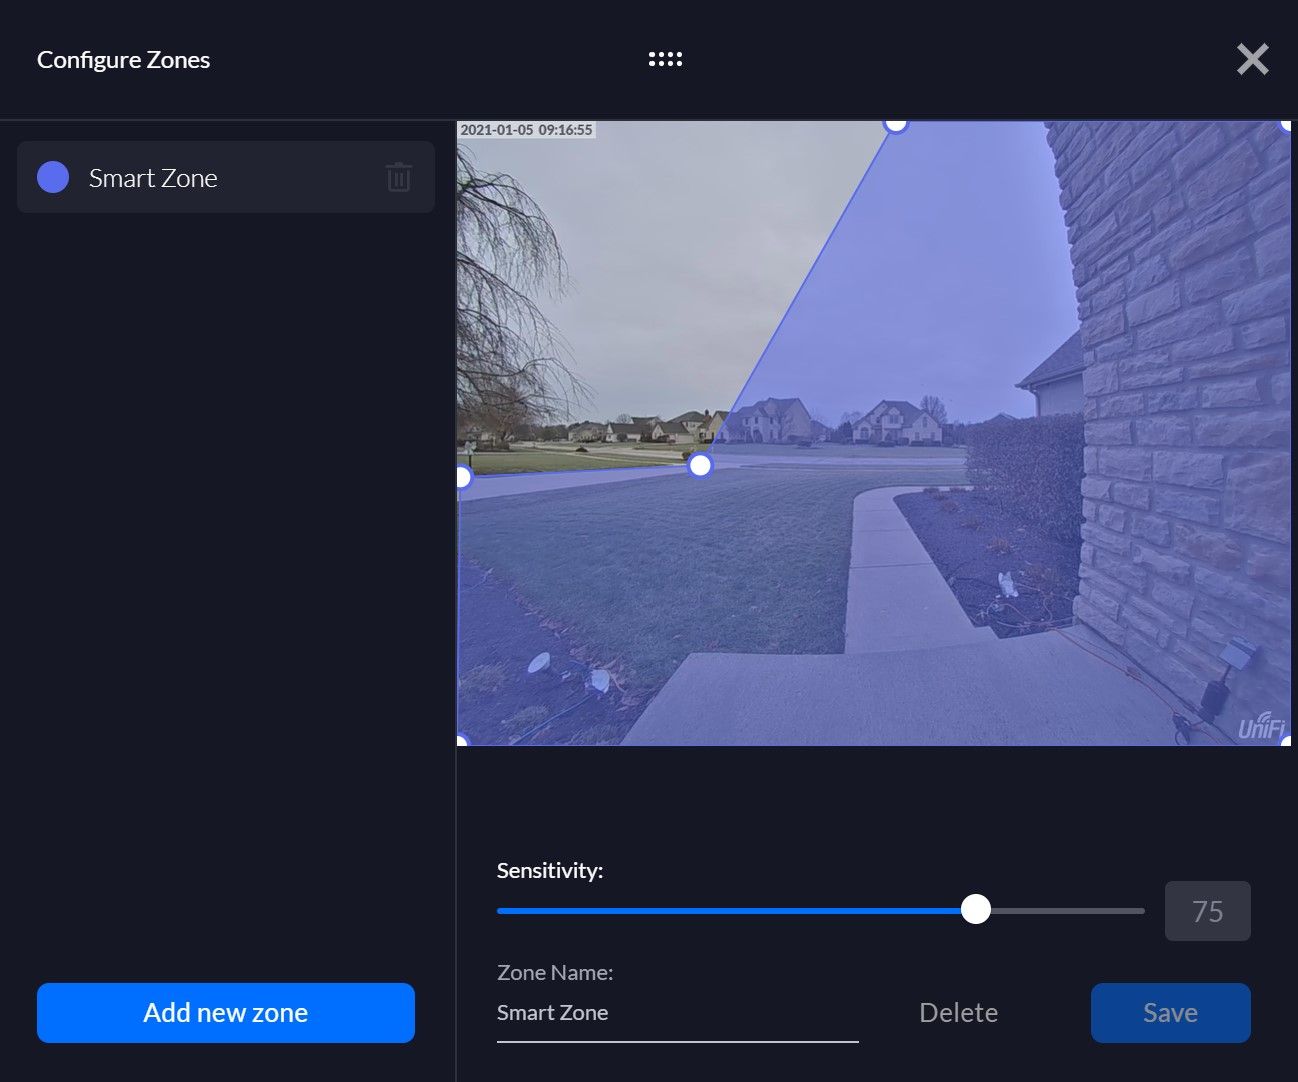This screenshot has height=1082, width=1298.
Task: Click the zone vertex handle on the top edge
Action: coord(896,124)
